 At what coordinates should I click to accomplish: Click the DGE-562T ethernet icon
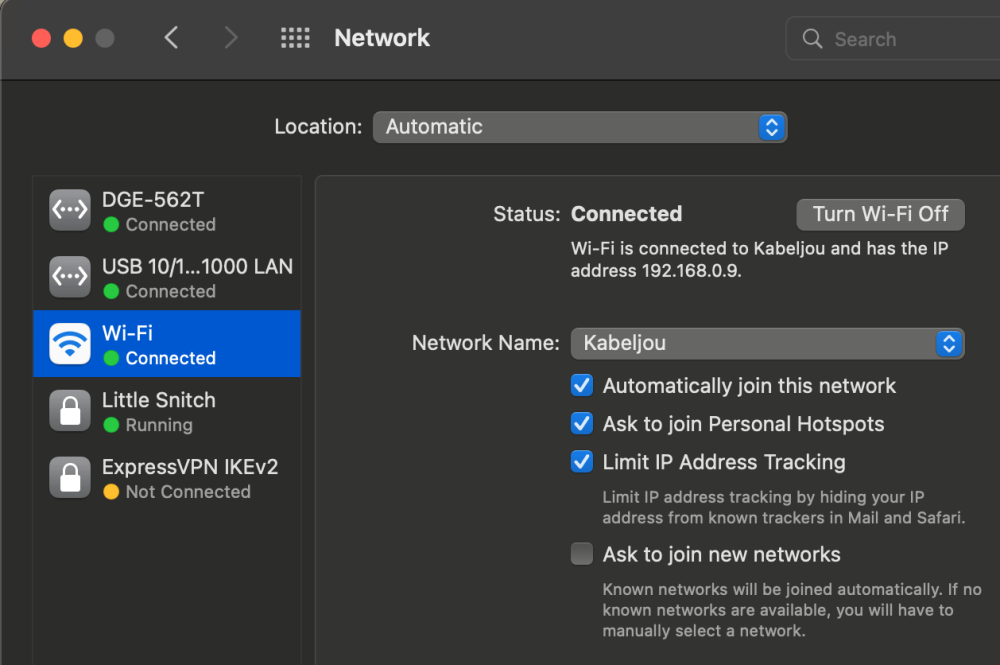coord(70,210)
